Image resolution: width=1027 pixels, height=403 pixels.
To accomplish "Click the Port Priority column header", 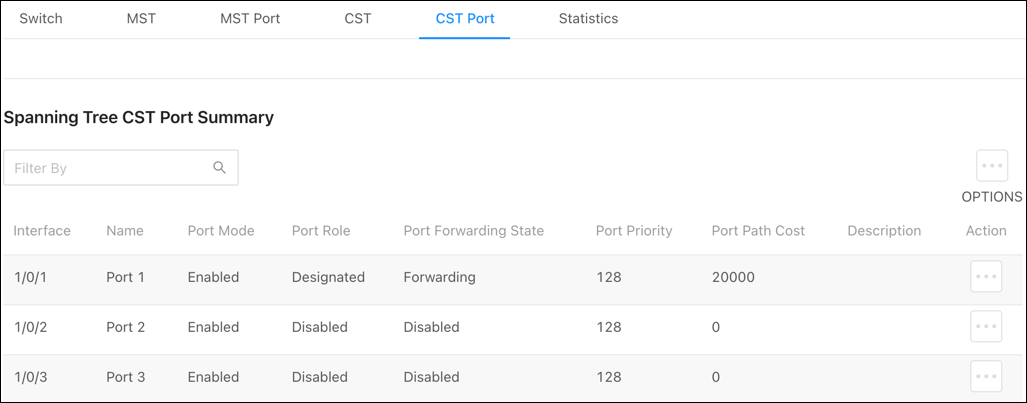I will [634, 231].
